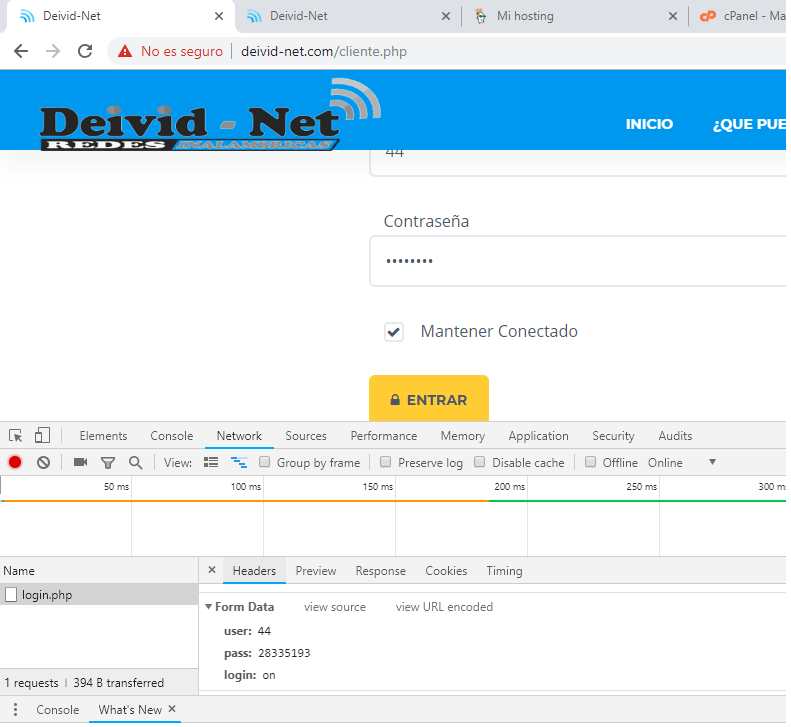Clear the network log
The width and height of the screenshot is (791, 727).
(43, 462)
